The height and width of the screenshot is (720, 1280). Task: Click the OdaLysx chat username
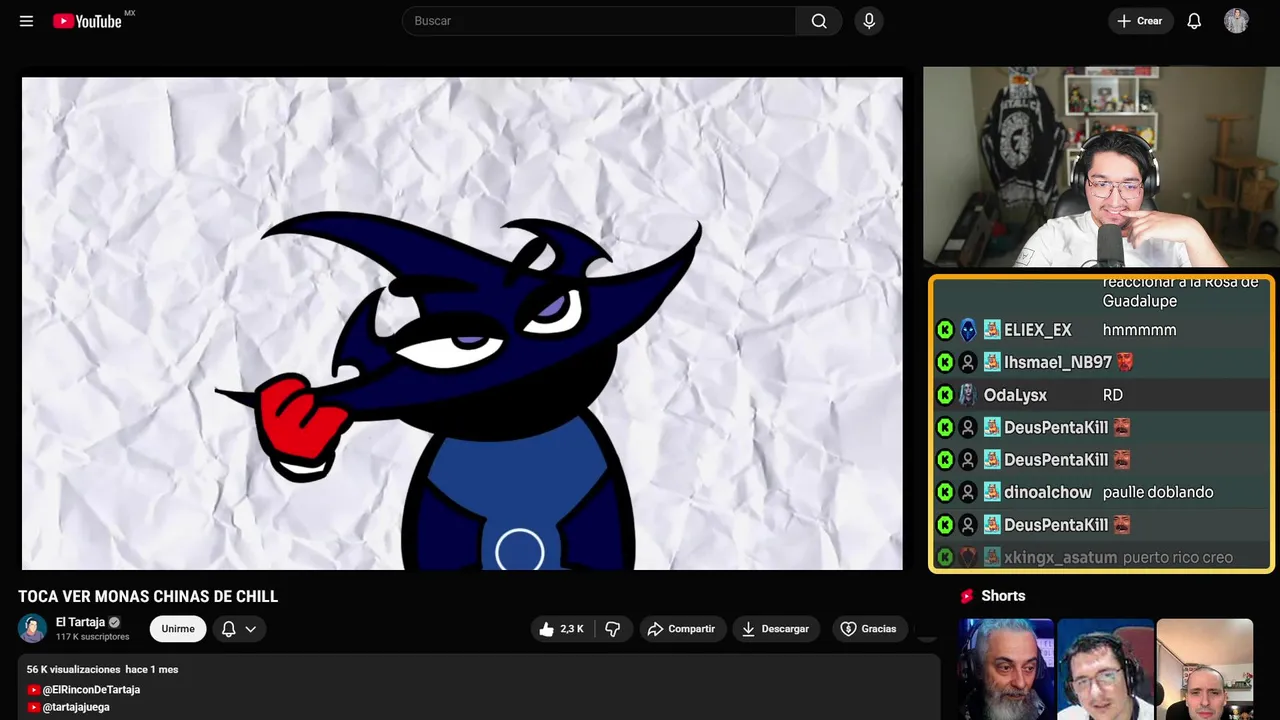(x=1015, y=395)
